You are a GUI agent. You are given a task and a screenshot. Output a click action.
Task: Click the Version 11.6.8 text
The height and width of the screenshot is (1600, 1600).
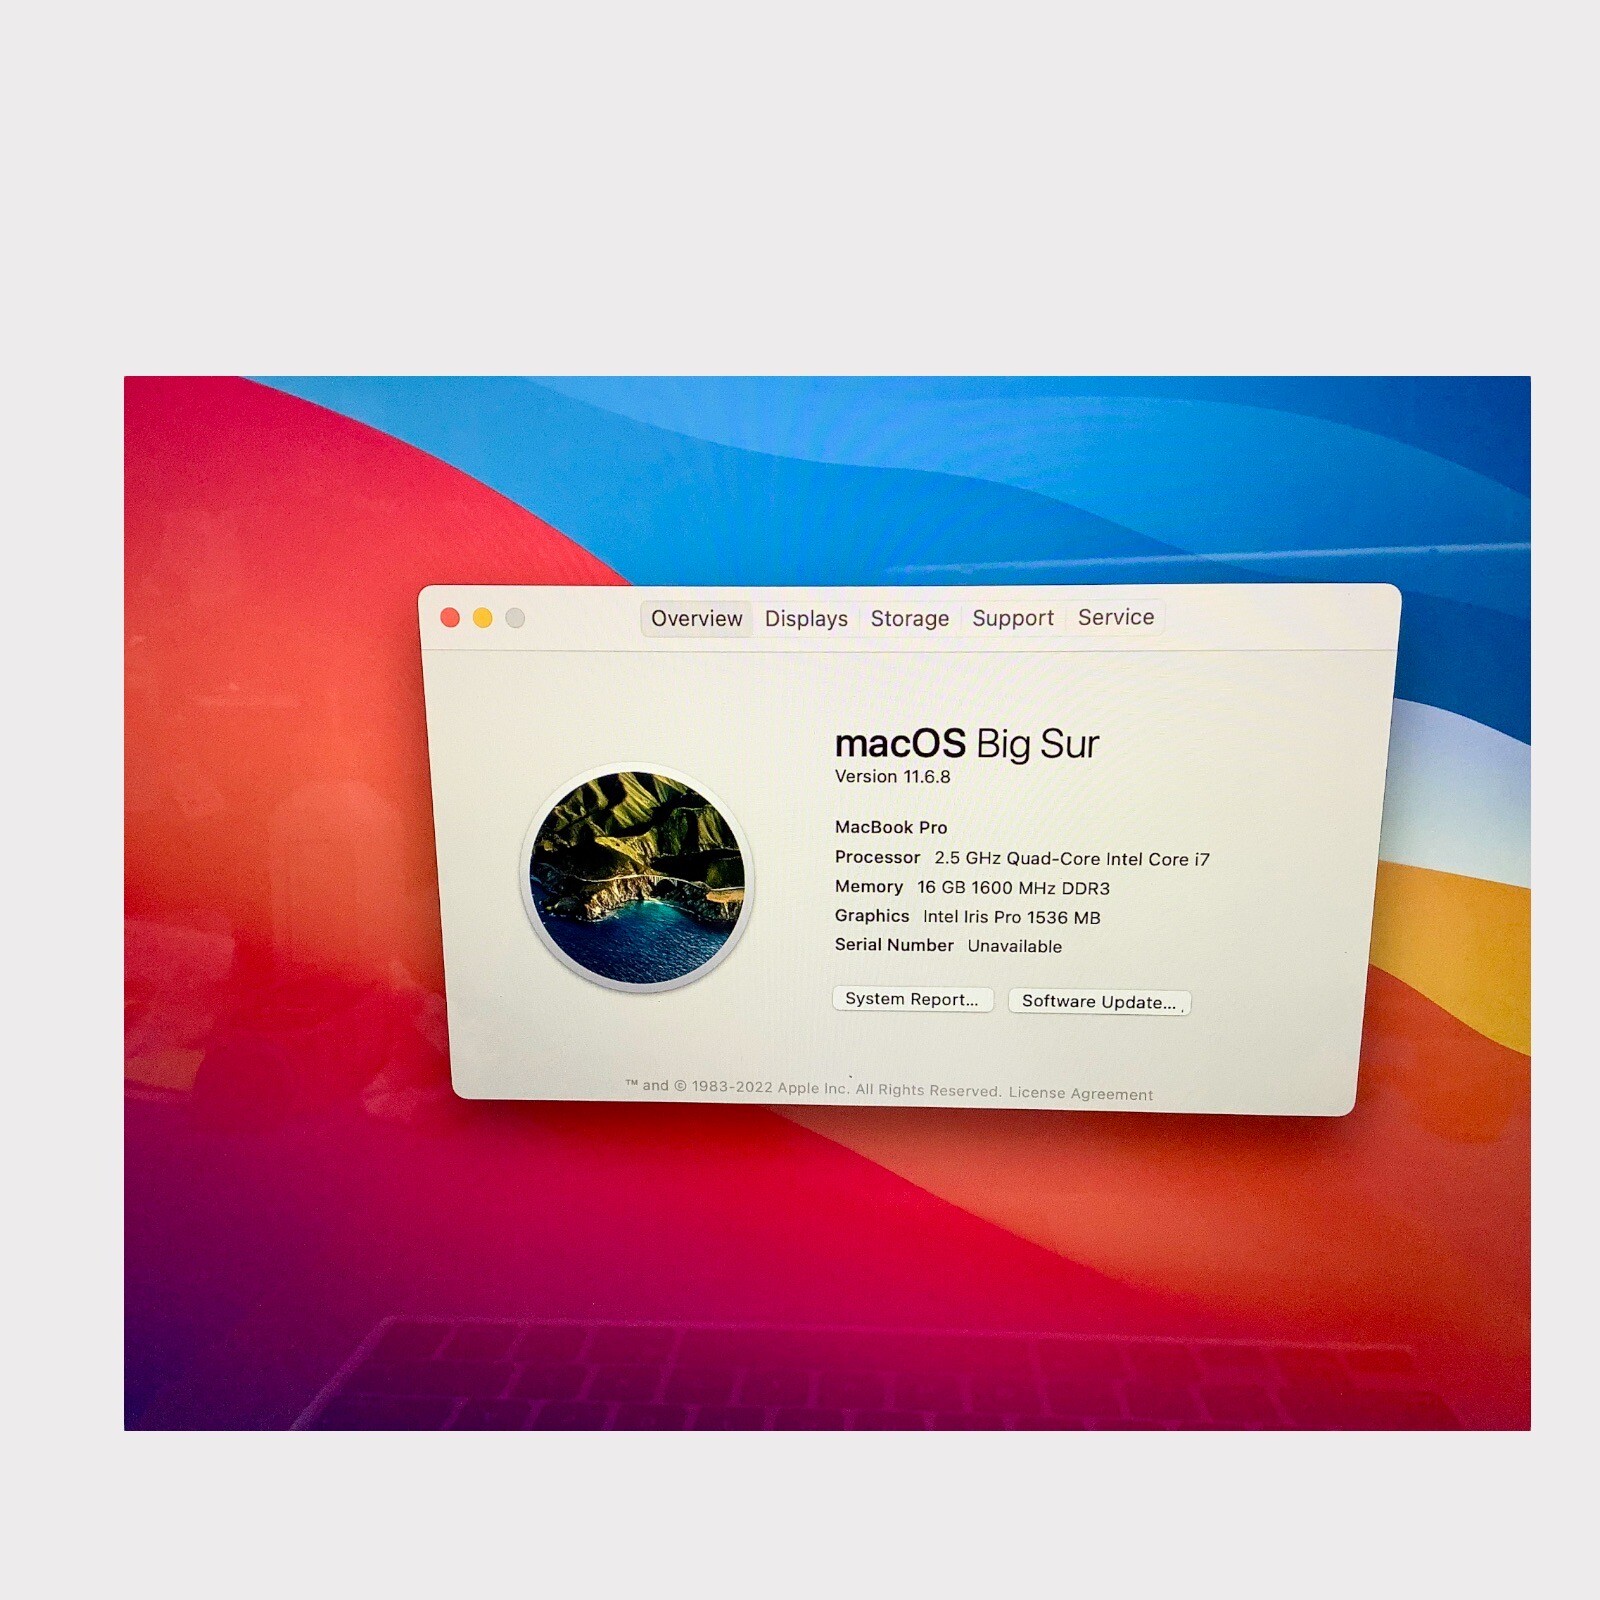(893, 777)
